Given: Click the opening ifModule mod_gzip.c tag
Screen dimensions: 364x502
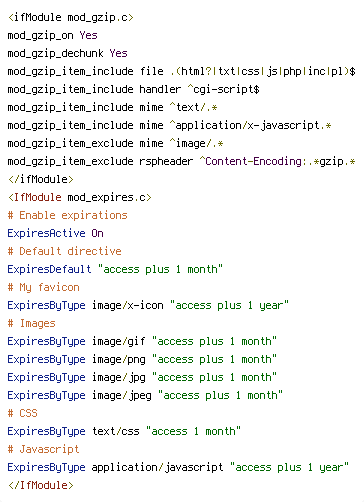Looking at the screenshot, I should click(x=71, y=17).
